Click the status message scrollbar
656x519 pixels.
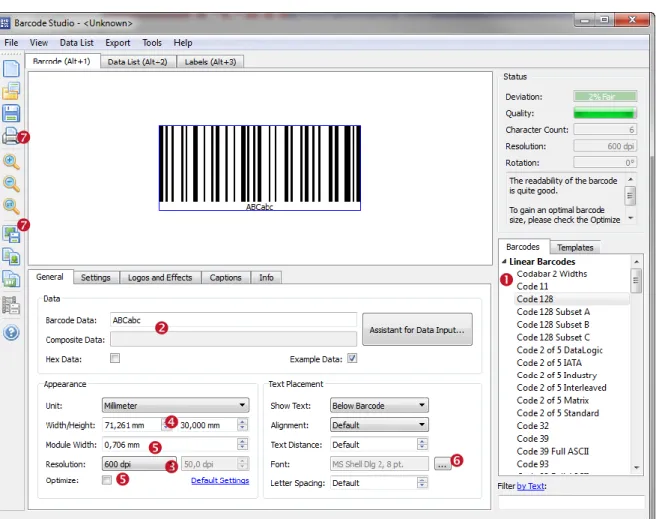pos(630,199)
